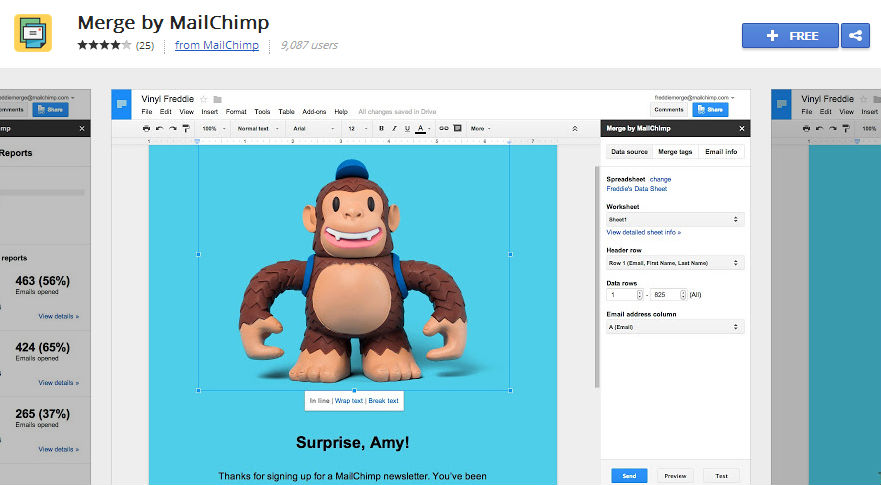The height and width of the screenshot is (485, 881).
Task: Click the stepper arrows of the 825 field
Action: pos(683,294)
